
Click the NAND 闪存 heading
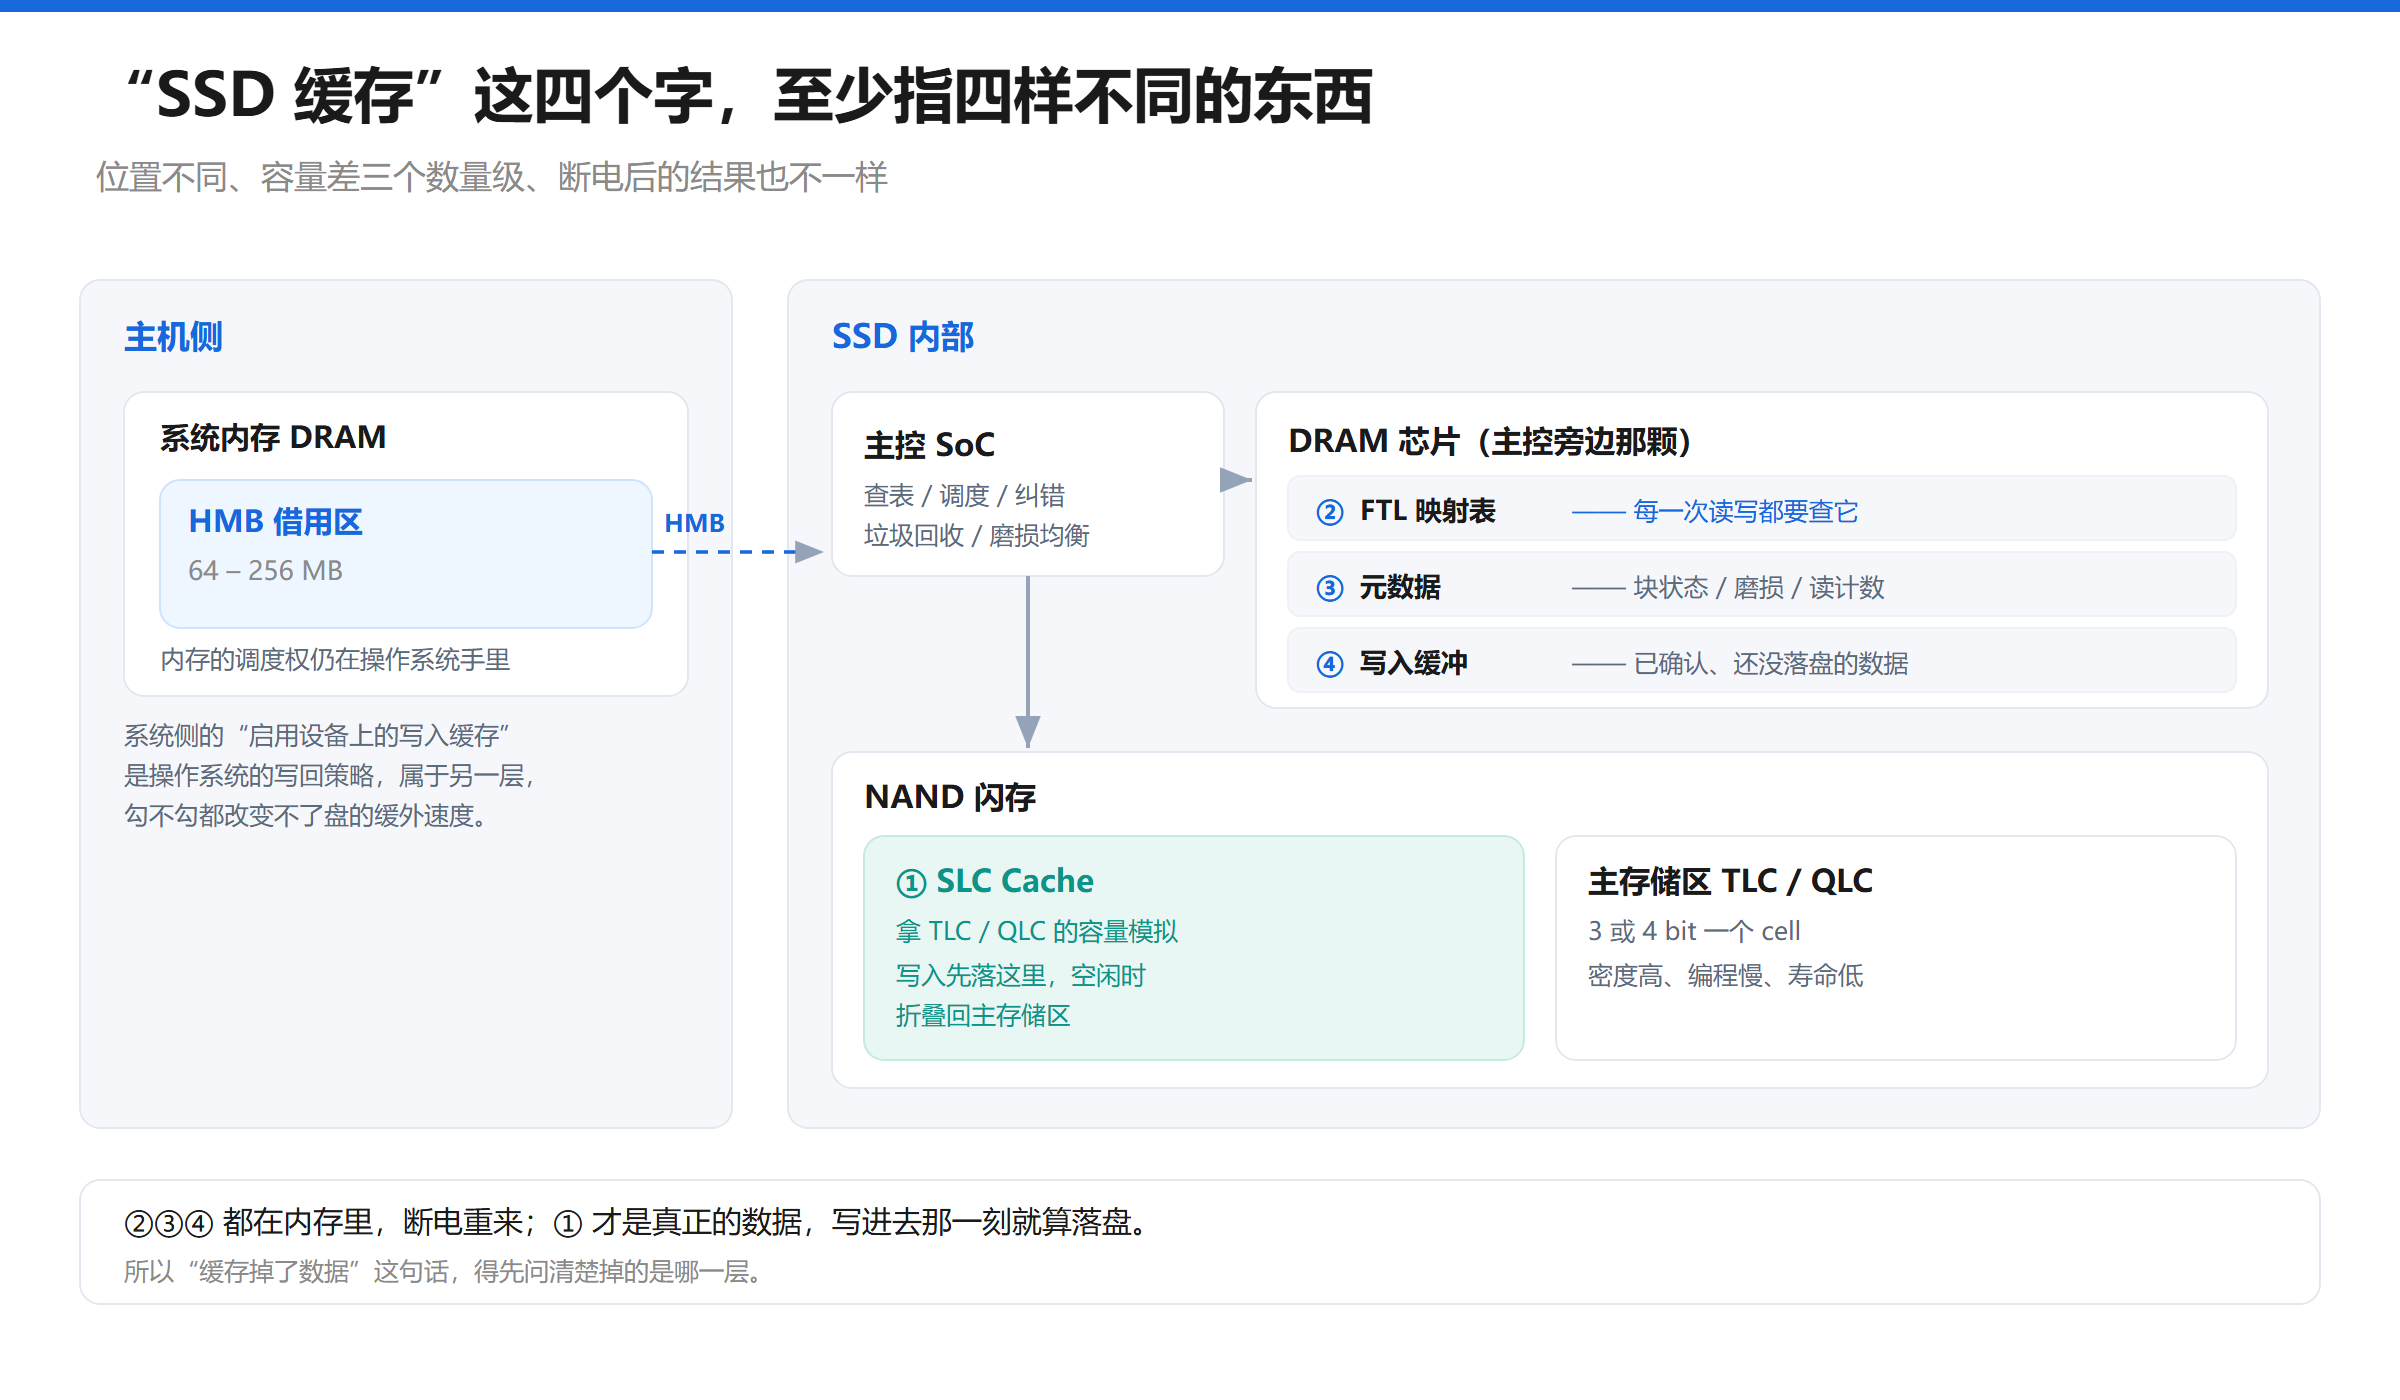pyautogui.click(x=949, y=797)
